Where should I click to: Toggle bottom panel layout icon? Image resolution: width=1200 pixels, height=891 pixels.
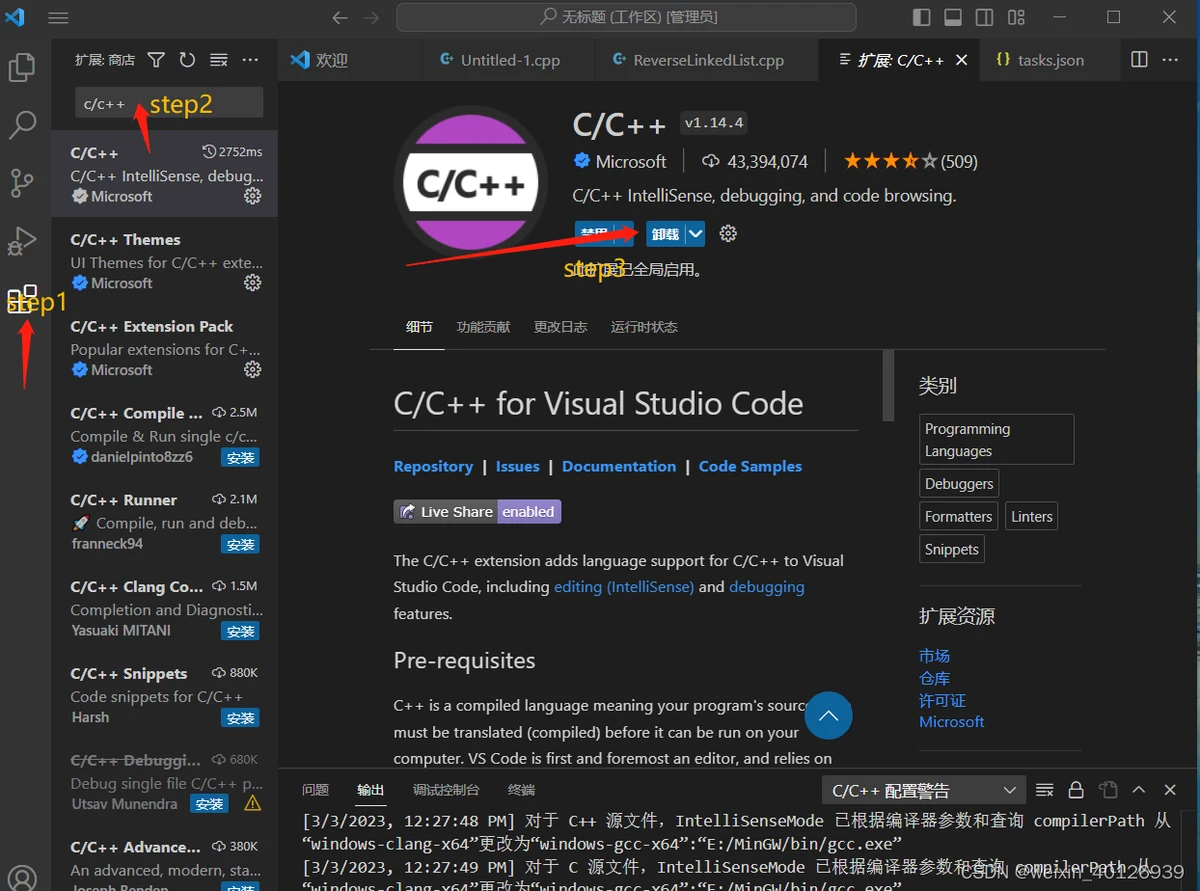(953, 17)
